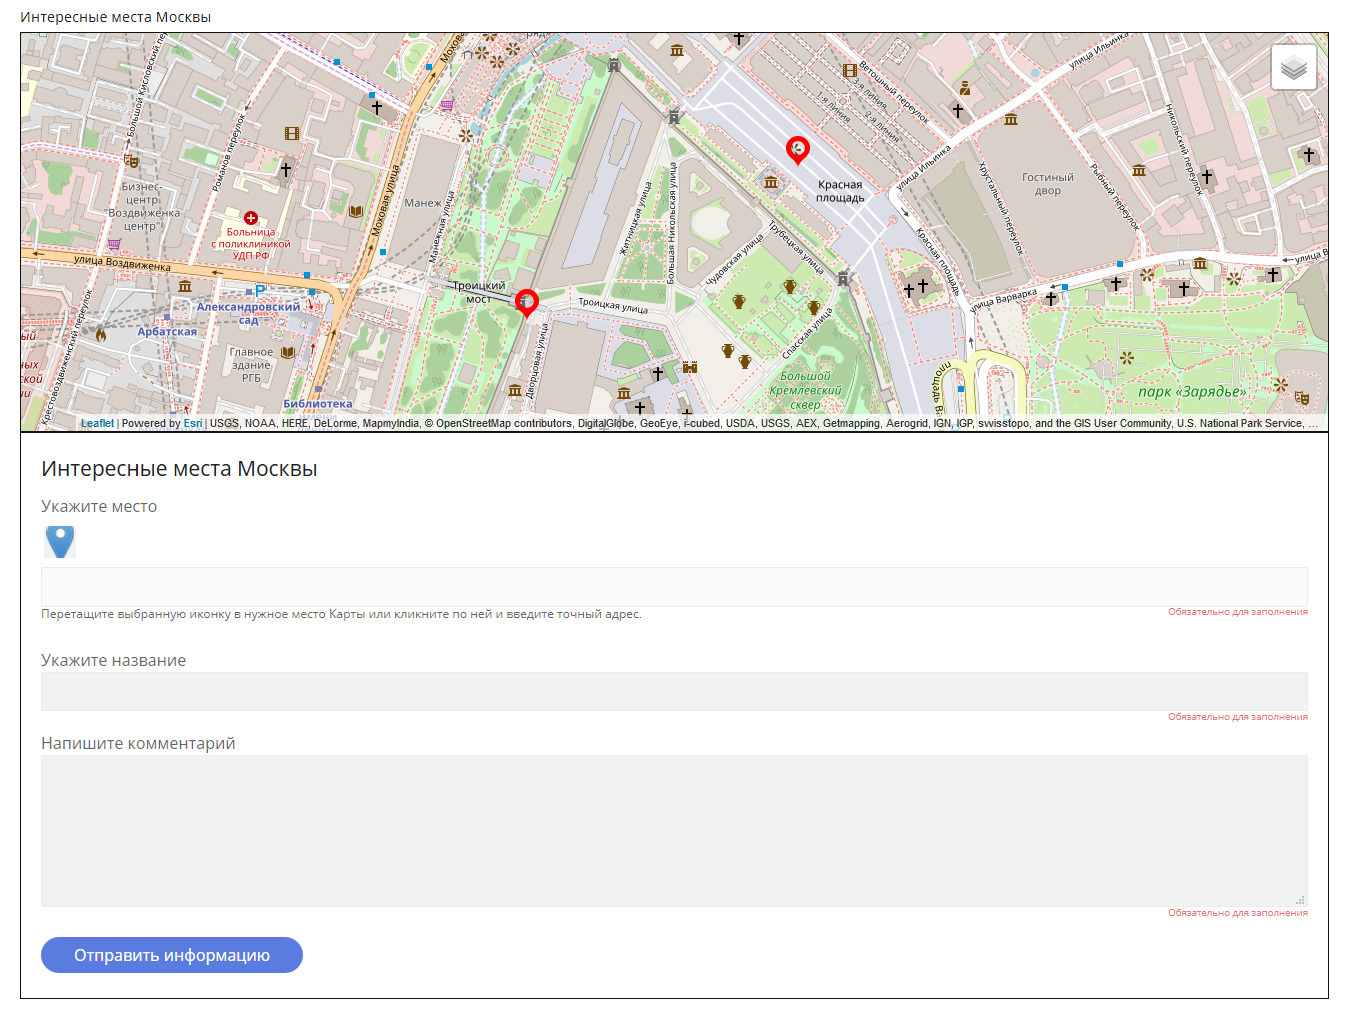This screenshot has width=1349, height=1034.
Task: Click the parking P icon near Александровский сад
Action: coord(257,289)
